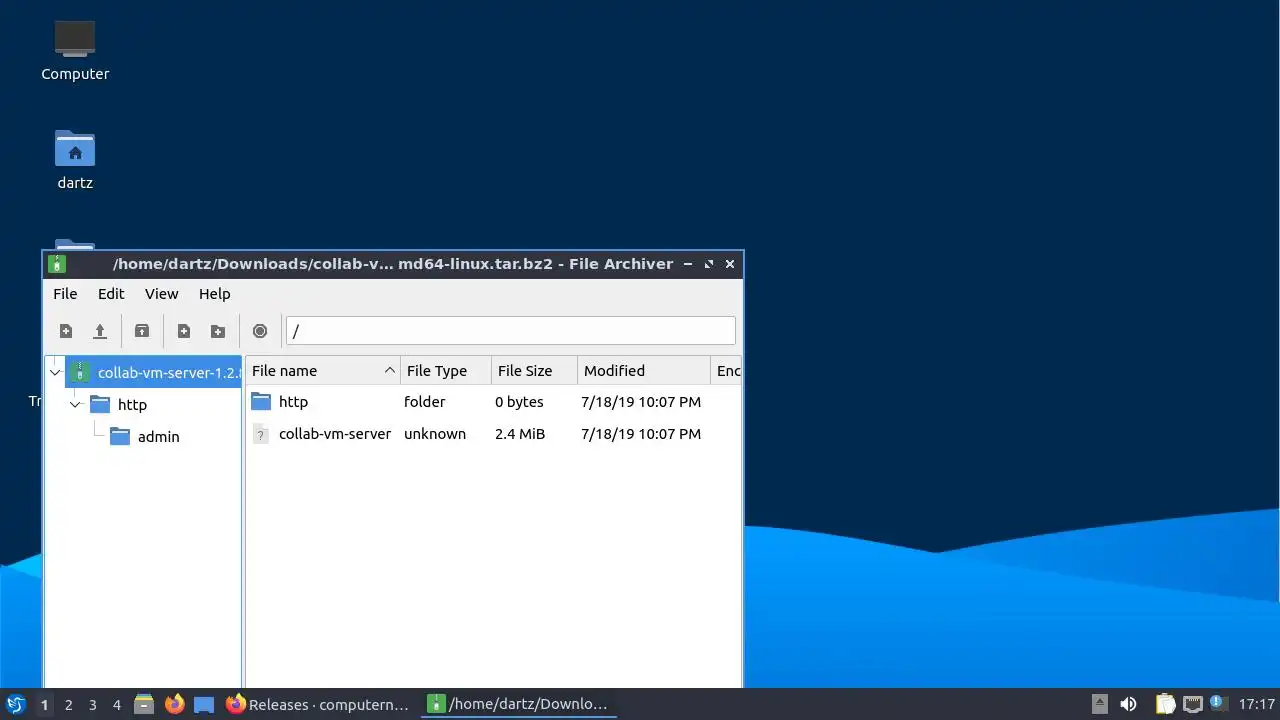Click the show desktop taskbar icon

pos(204,704)
